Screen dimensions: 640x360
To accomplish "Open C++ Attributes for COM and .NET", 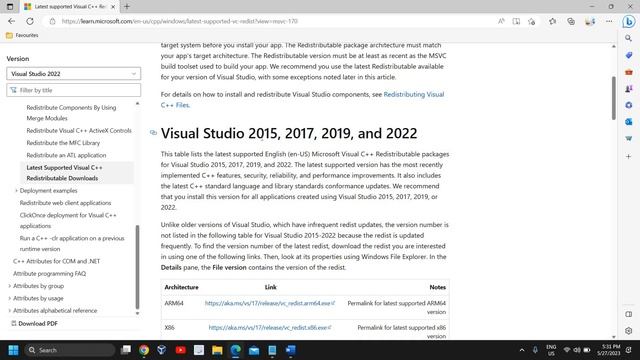I will (x=56, y=261).
